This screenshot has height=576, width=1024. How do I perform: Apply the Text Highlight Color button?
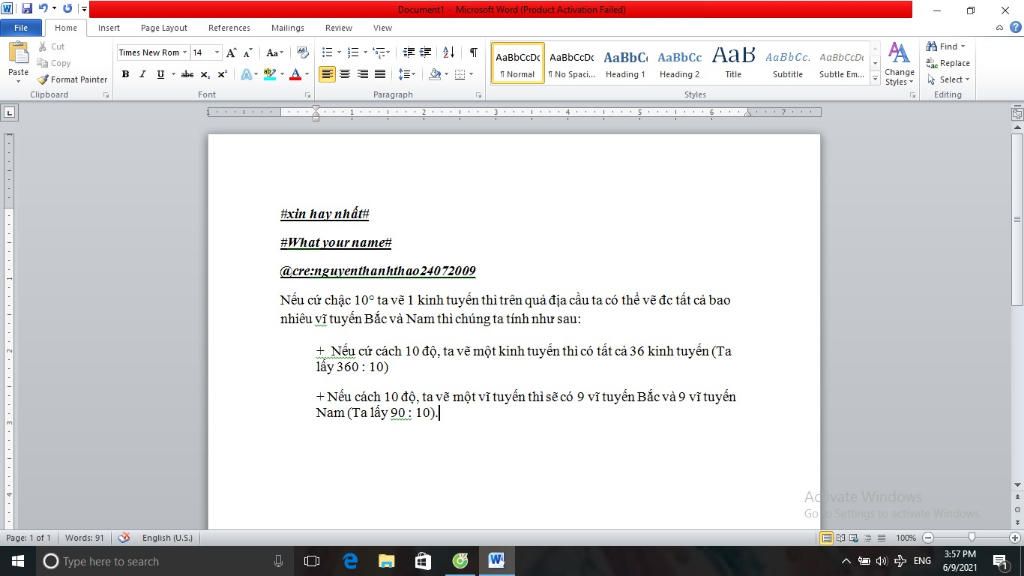(270, 74)
